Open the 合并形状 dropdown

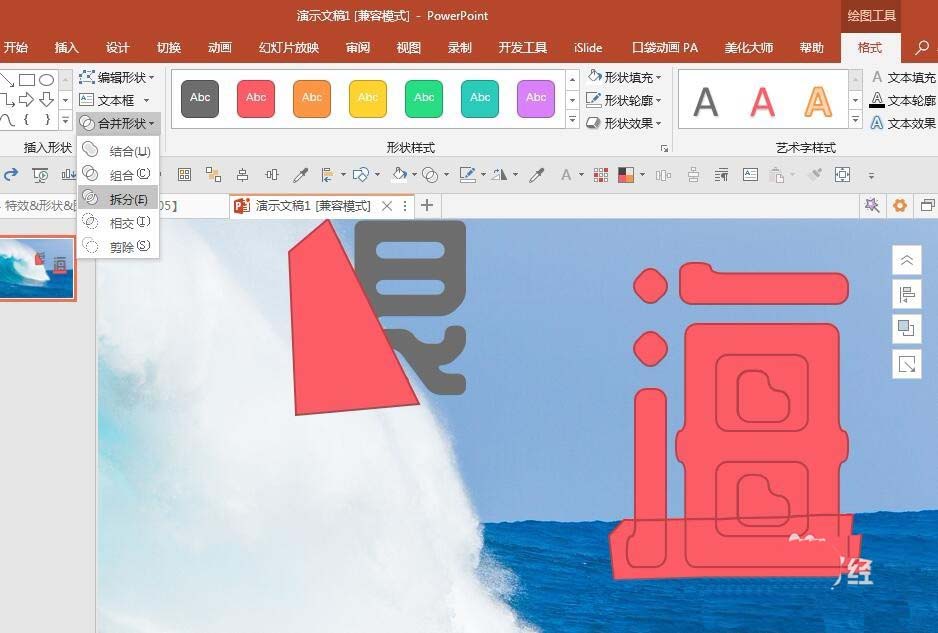[118, 123]
